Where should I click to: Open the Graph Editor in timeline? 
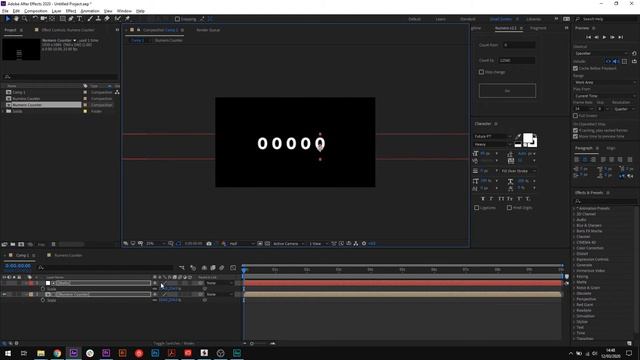pyautogui.click(x=233, y=268)
